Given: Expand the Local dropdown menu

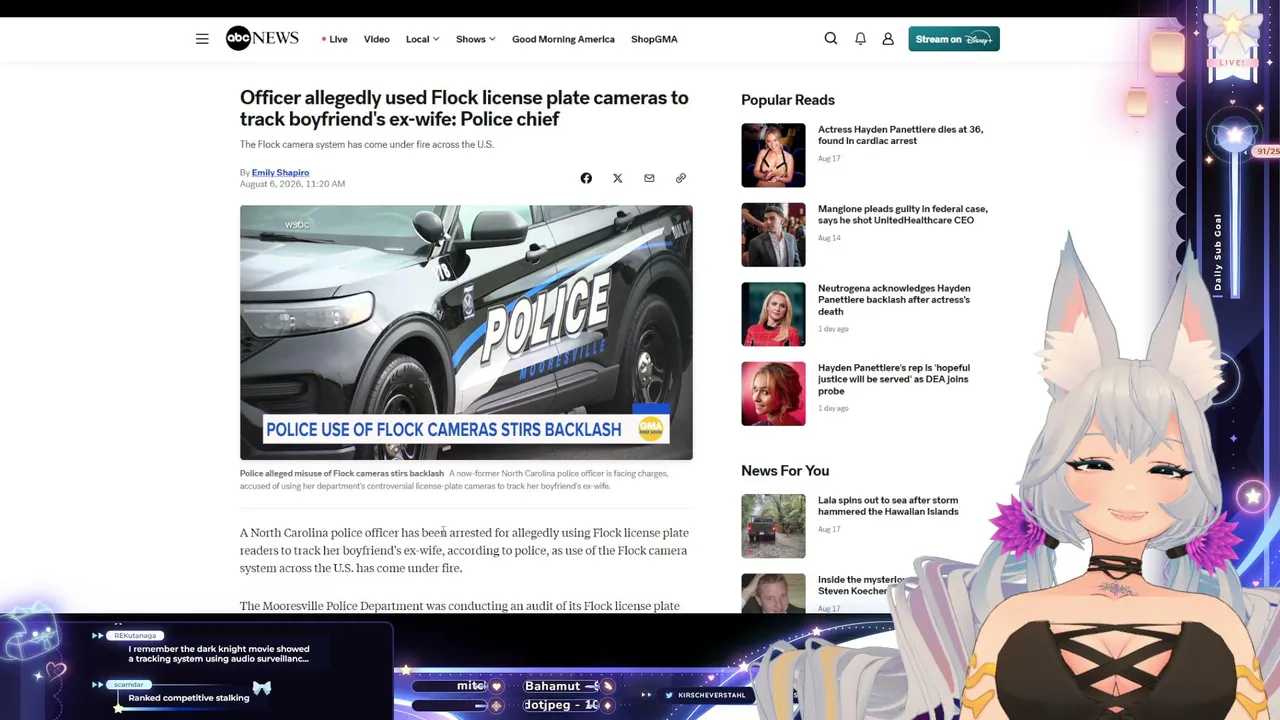Looking at the screenshot, I should pyautogui.click(x=422, y=39).
